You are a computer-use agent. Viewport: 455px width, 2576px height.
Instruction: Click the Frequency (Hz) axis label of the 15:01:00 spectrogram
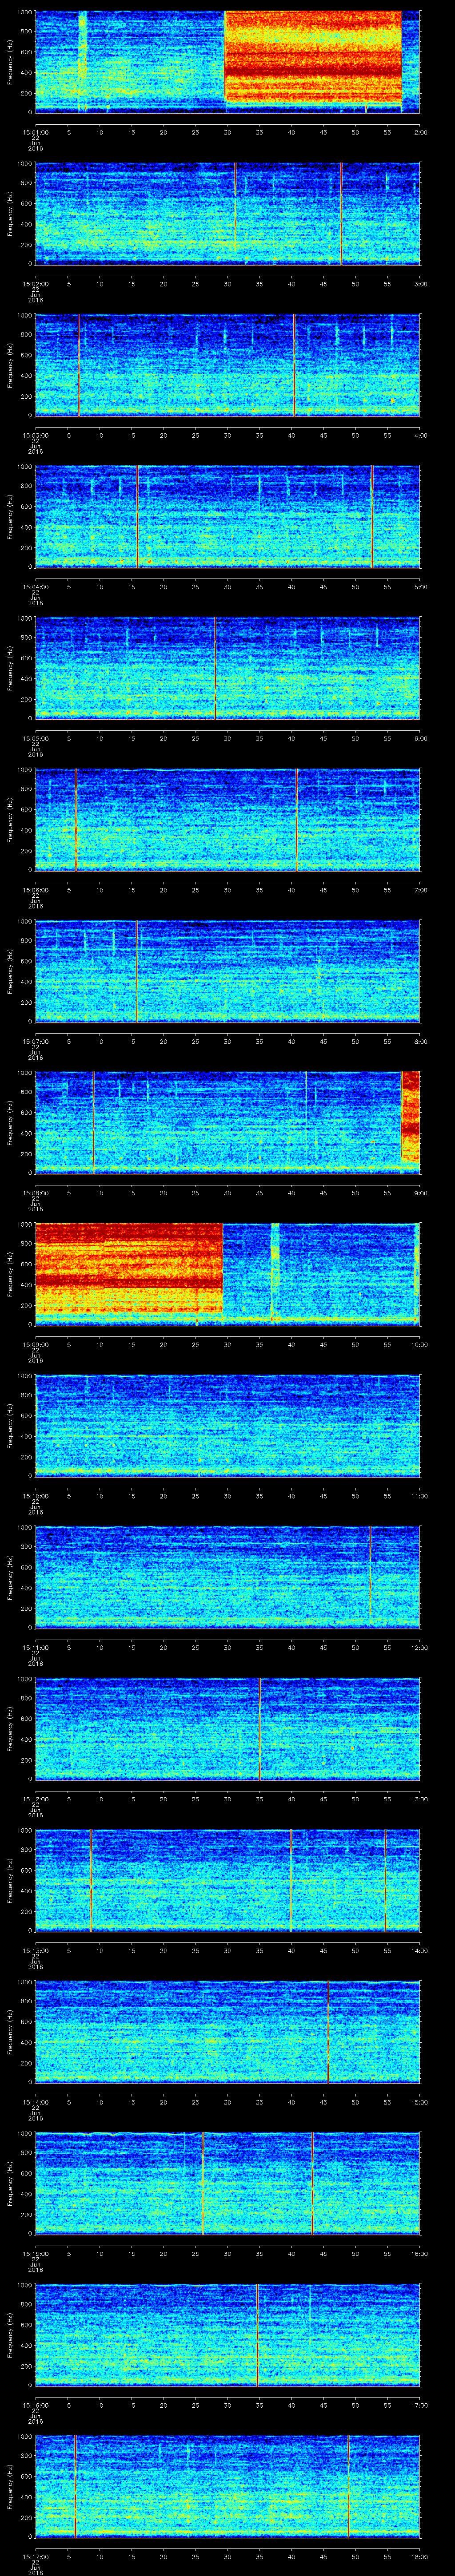tap(10, 62)
